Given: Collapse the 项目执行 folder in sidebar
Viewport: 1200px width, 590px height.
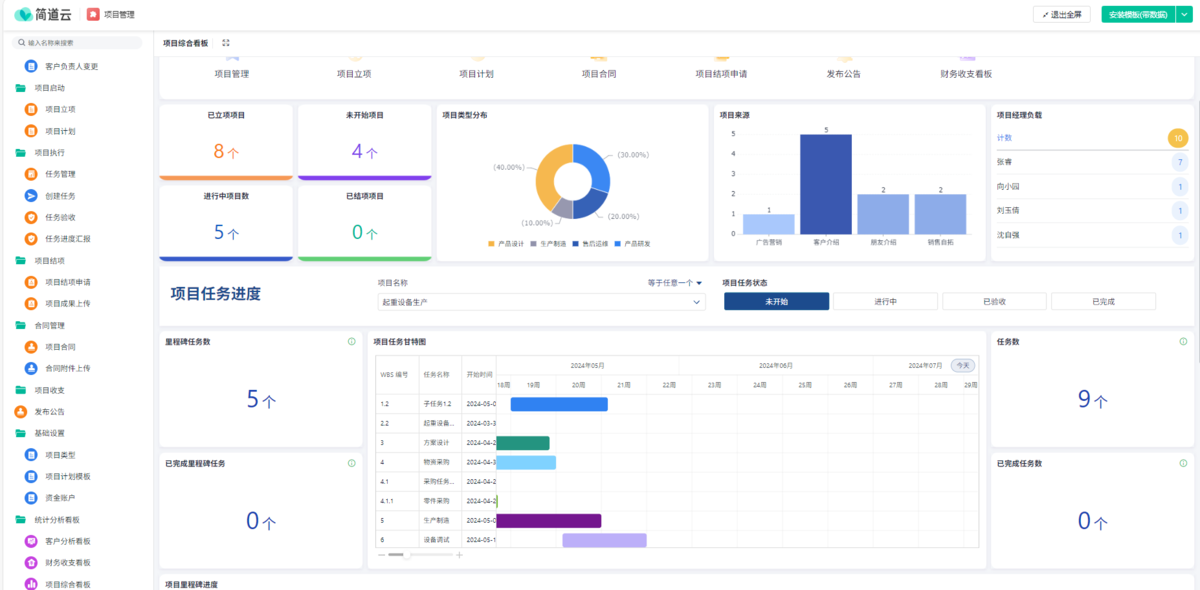Looking at the screenshot, I should pos(21,152).
